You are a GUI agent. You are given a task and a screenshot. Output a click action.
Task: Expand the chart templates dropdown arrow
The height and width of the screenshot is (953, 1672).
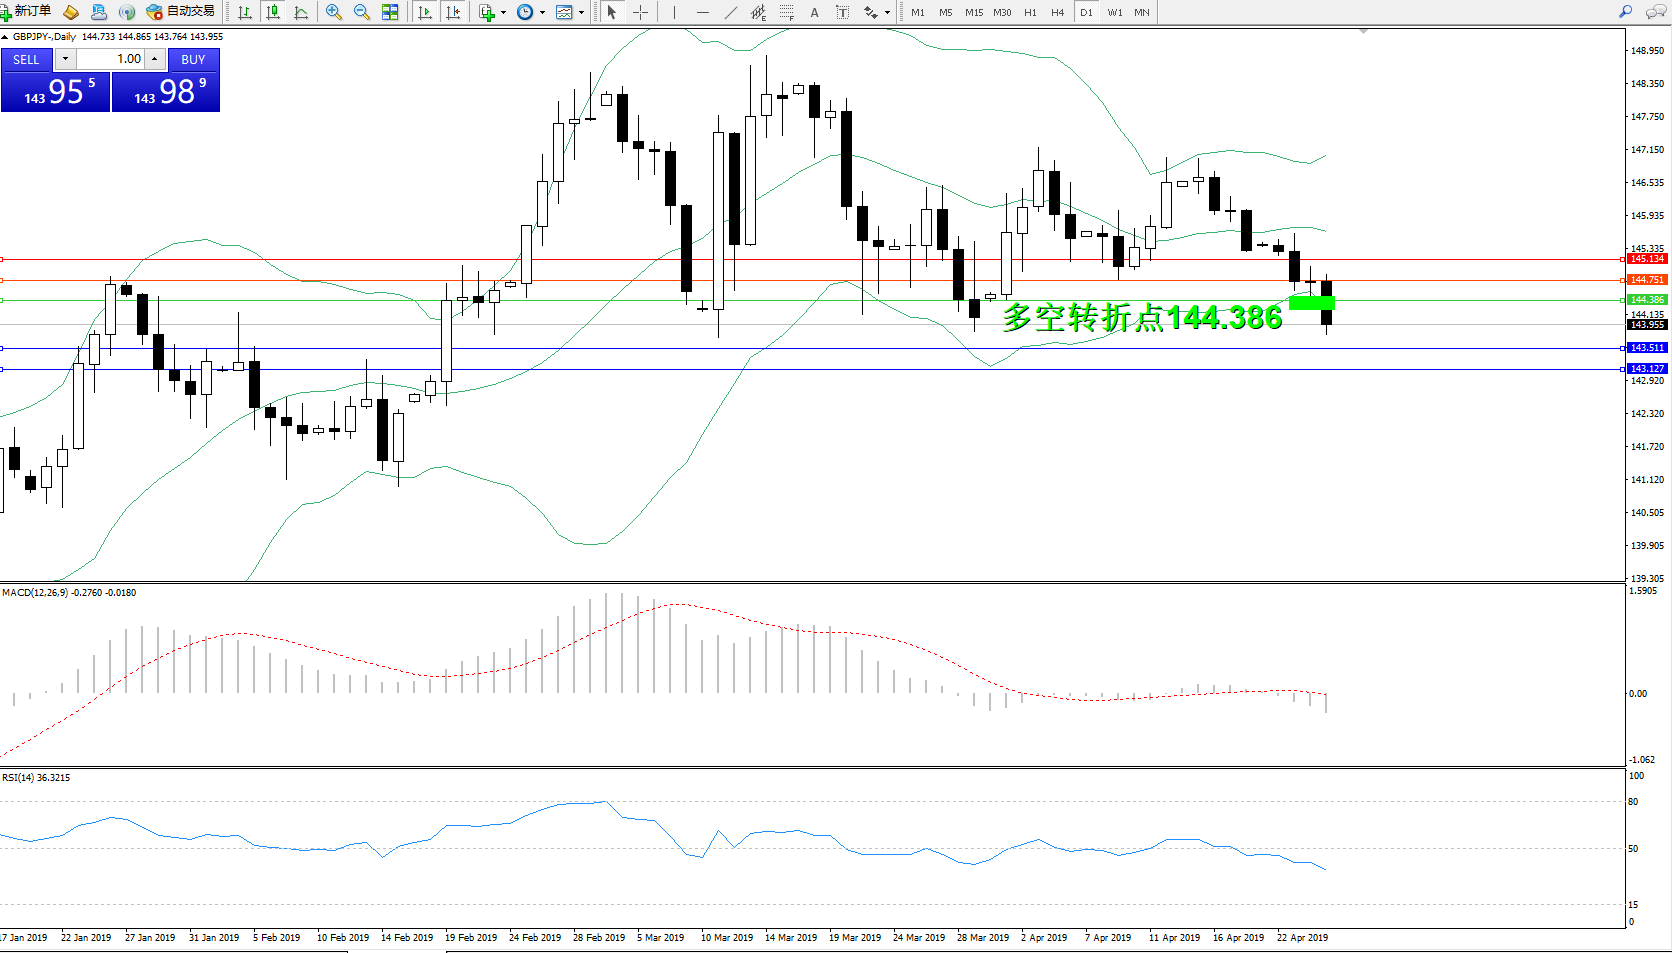[x=581, y=13]
